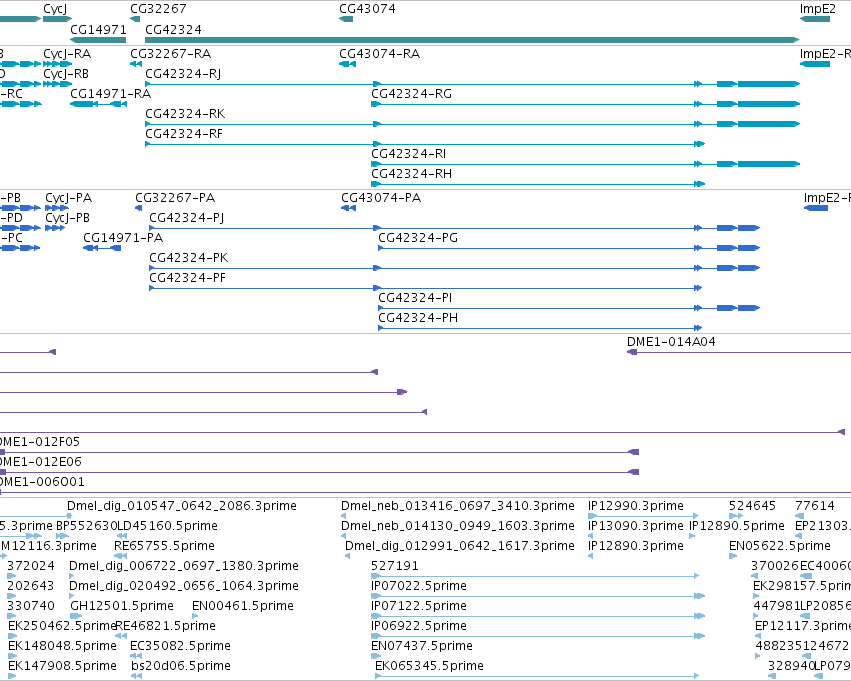Viewport: 851px width, 681px height.
Task: Click the CG32267 gene label
Action: tap(158, 9)
